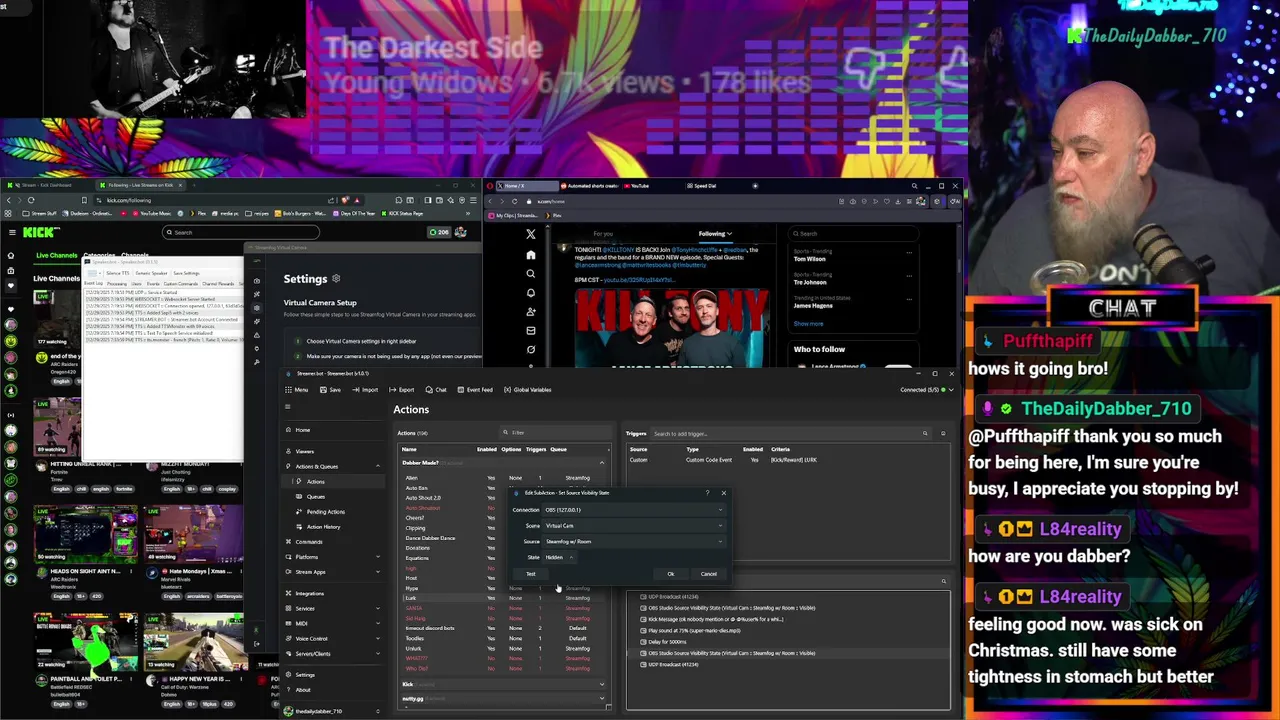Collapse Actions & Queues section

332,466
